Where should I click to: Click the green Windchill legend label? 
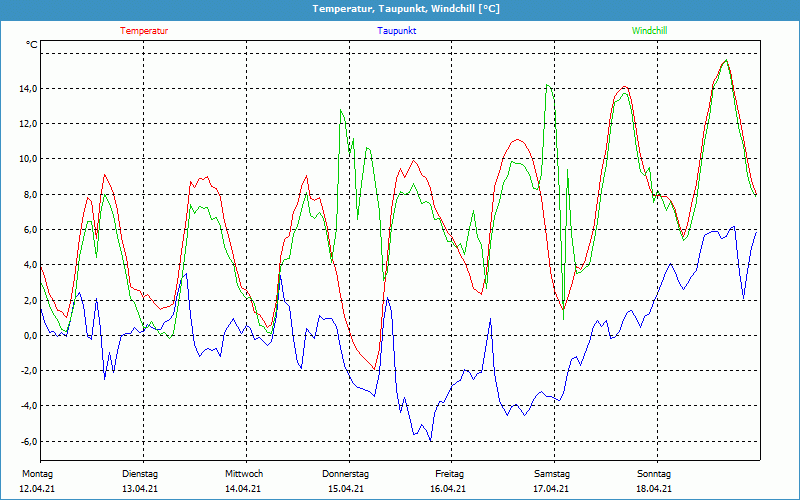tap(649, 31)
